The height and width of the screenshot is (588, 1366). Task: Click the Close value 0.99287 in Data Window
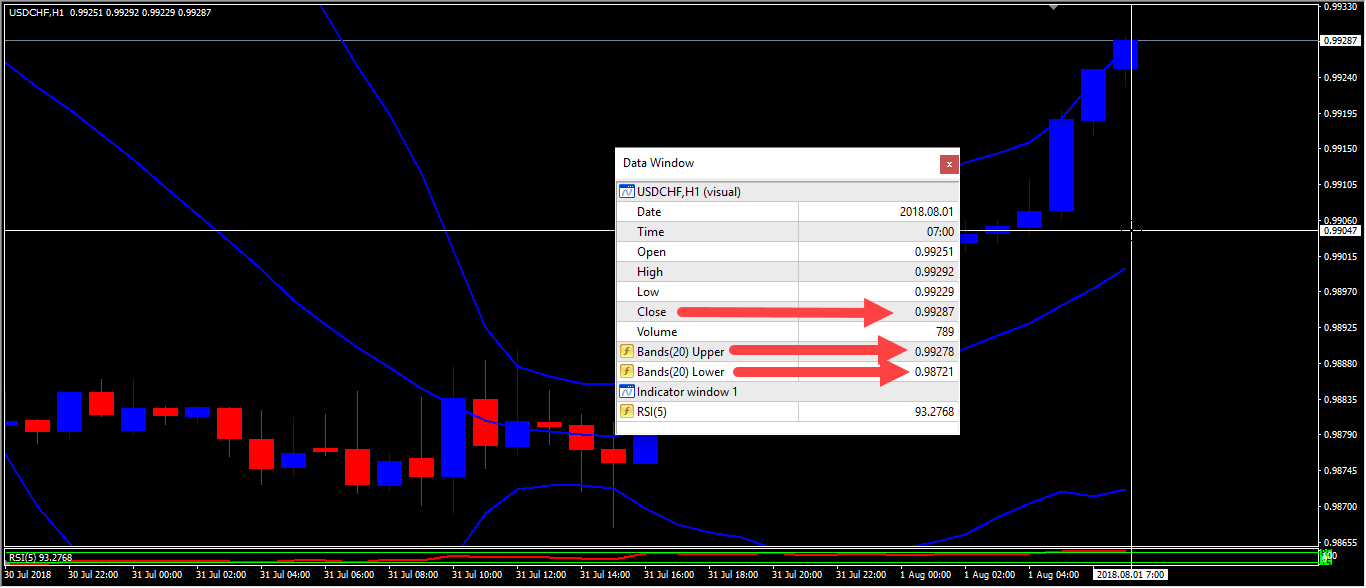point(935,312)
